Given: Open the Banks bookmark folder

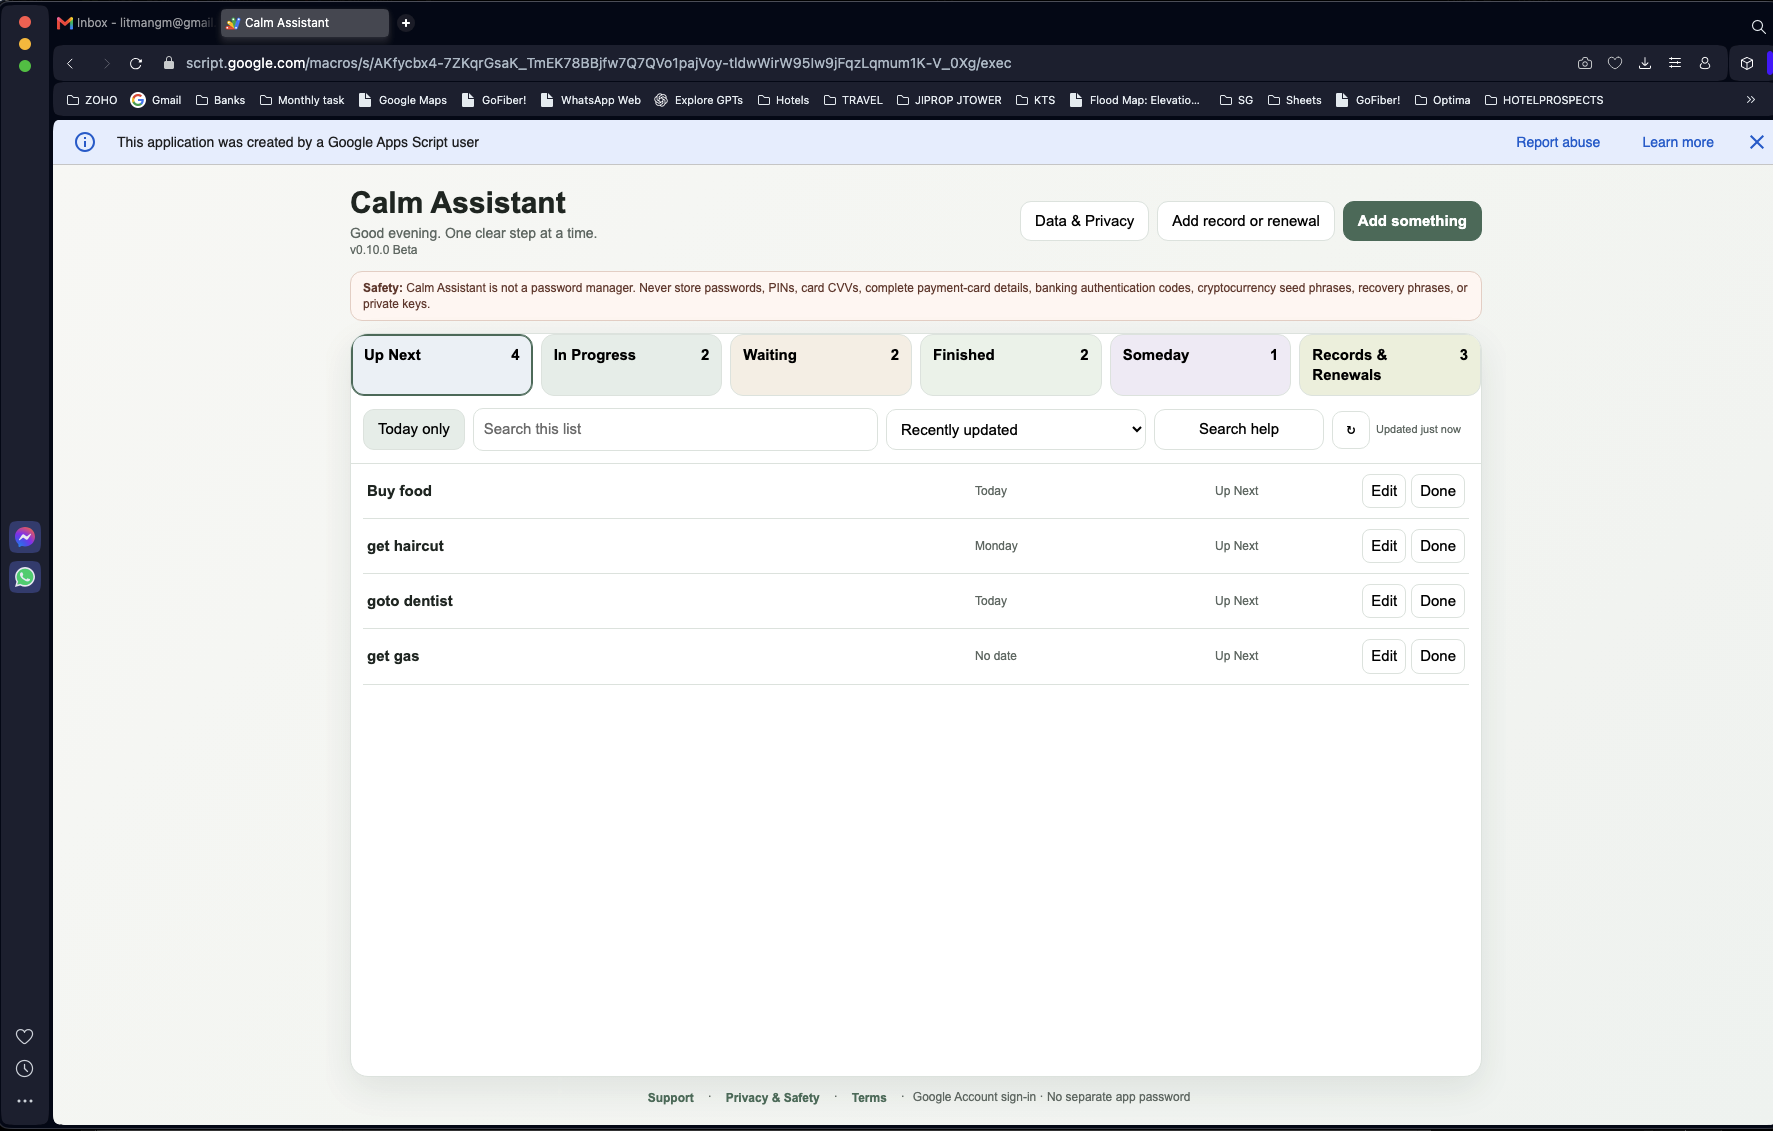Looking at the screenshot, I should pyautogui.click(x=221, y=100).
